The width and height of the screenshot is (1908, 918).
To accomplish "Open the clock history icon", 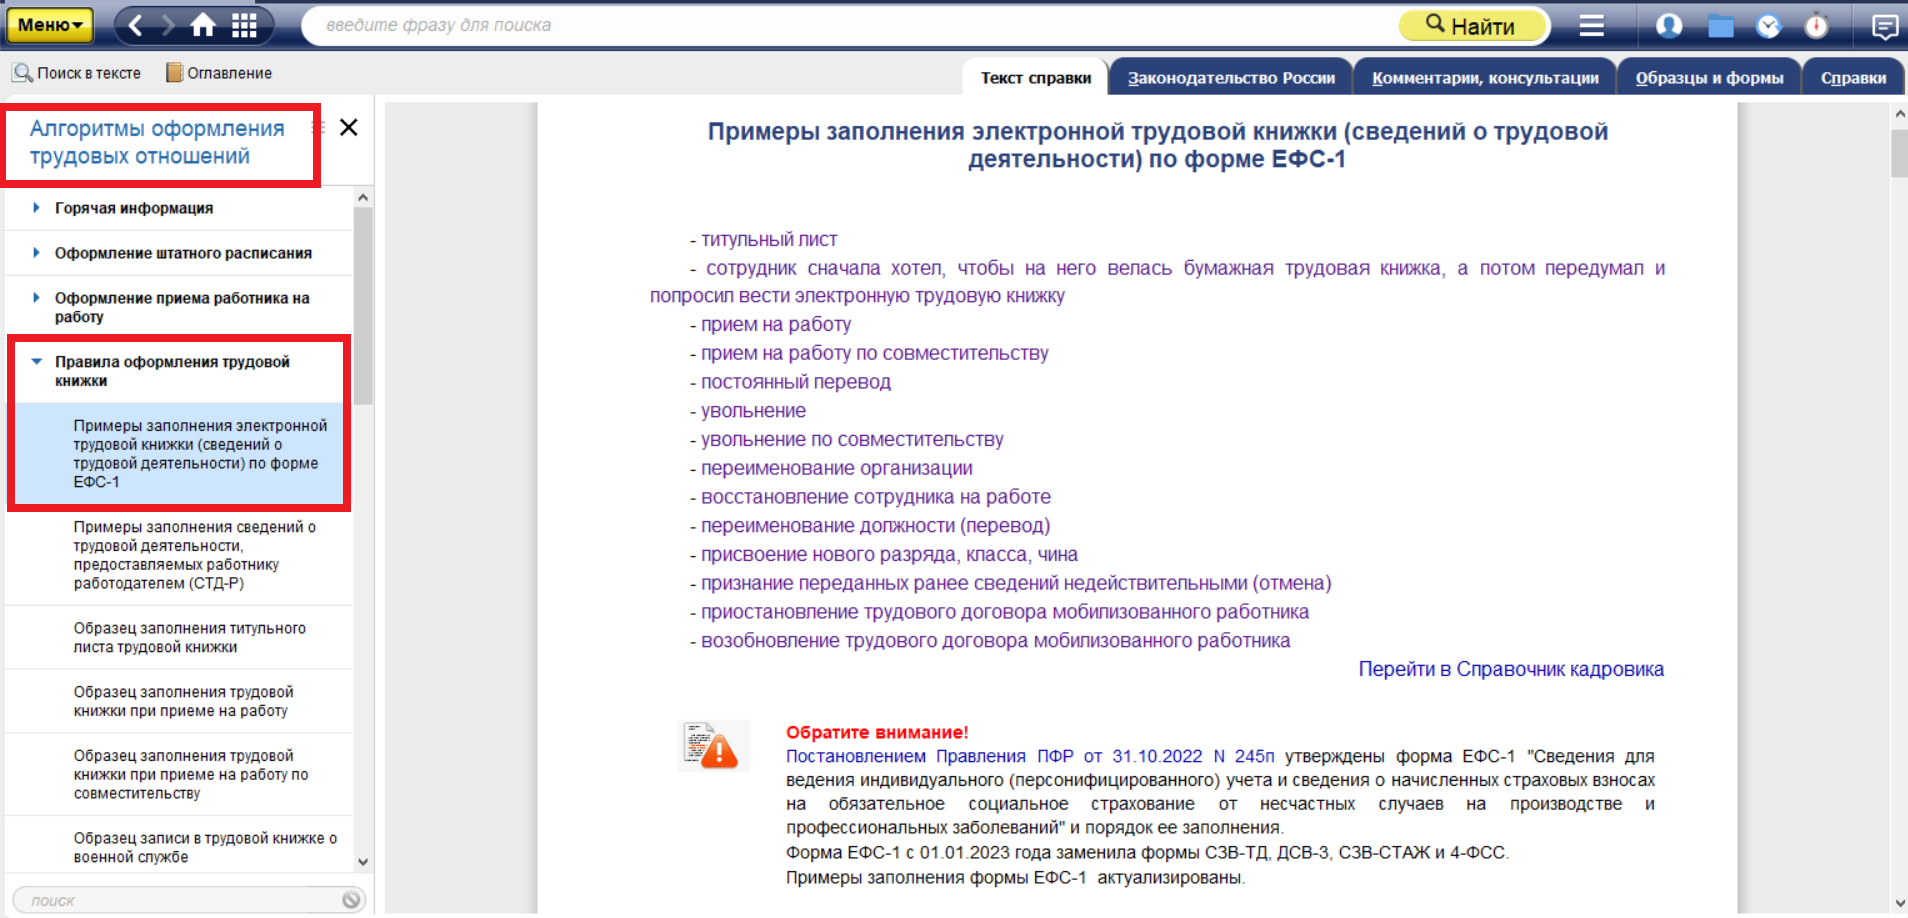I will [x=1769, y=25].
